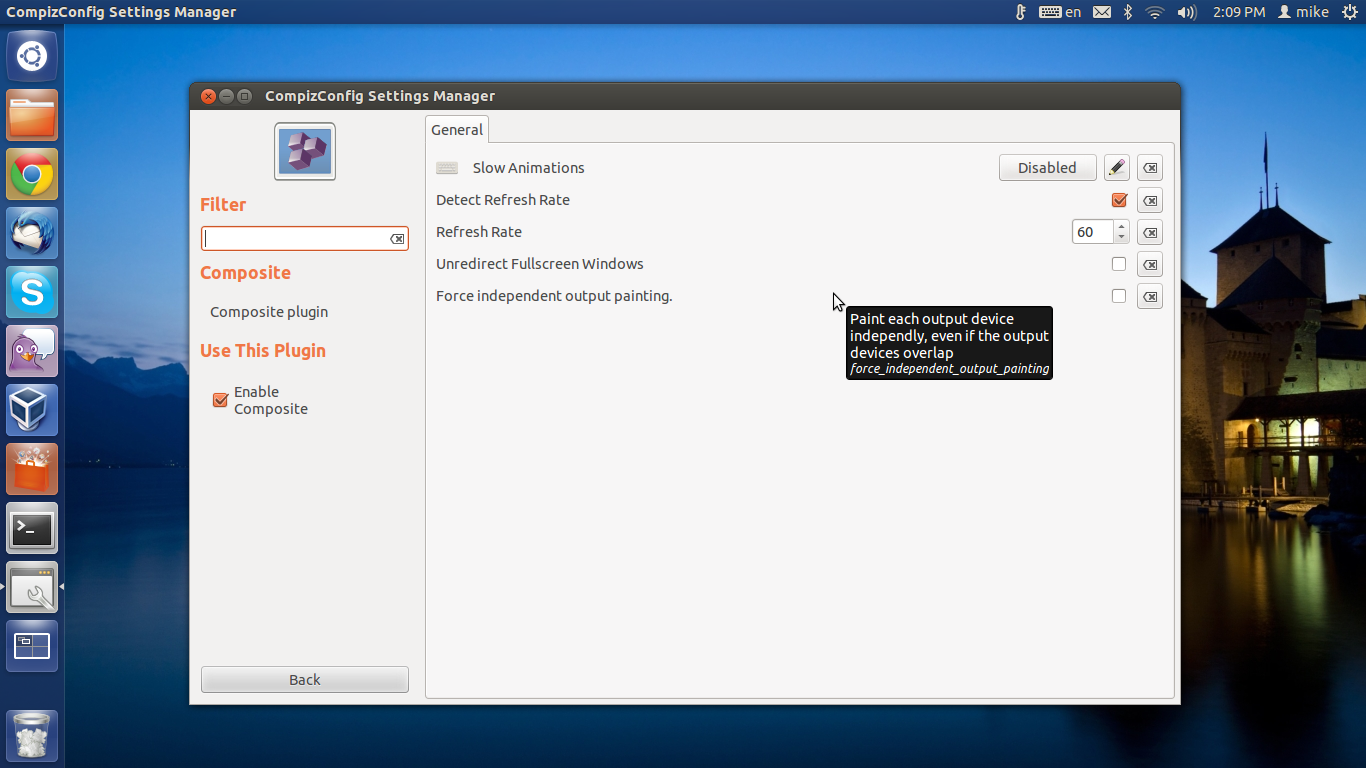
Task: Open Terminal from the launcher
Action: [x=32, y=528]
